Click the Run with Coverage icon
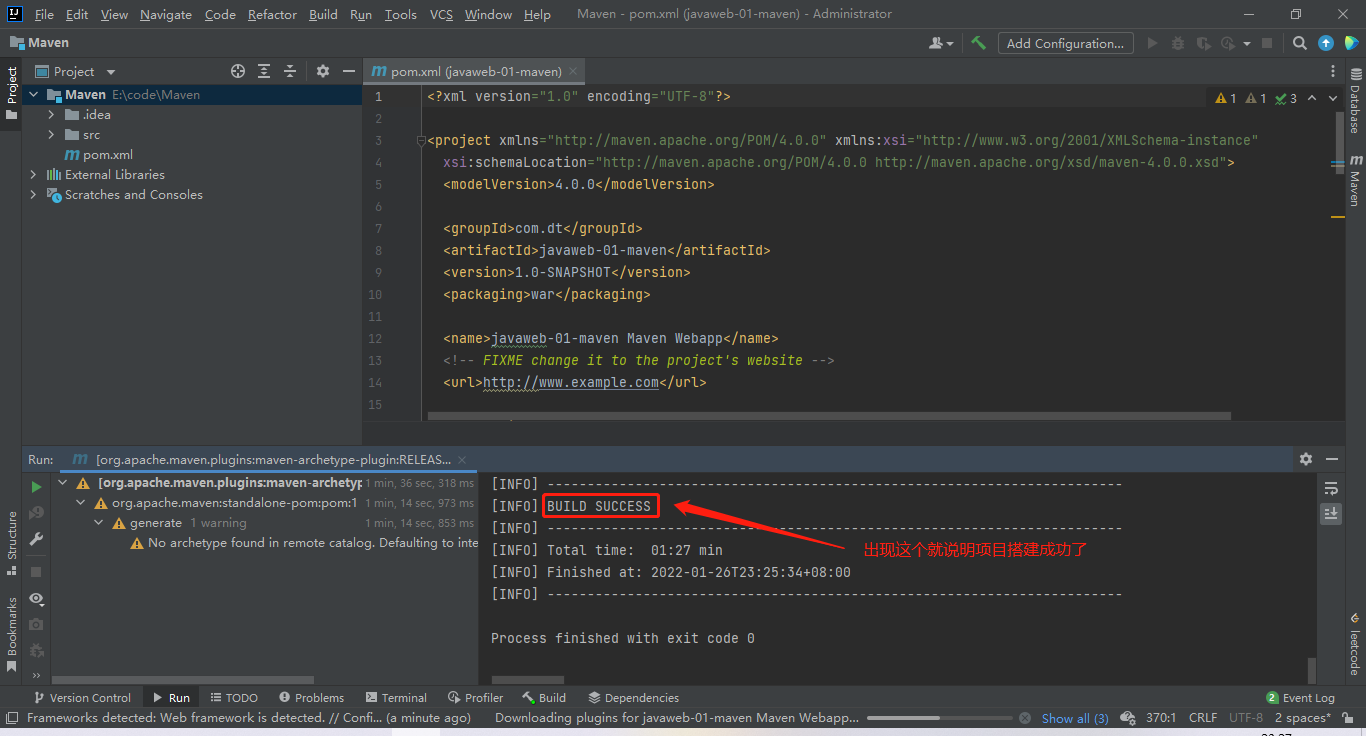The height and width of the screenshot is (736, 1366). (x=1202, y=43)
